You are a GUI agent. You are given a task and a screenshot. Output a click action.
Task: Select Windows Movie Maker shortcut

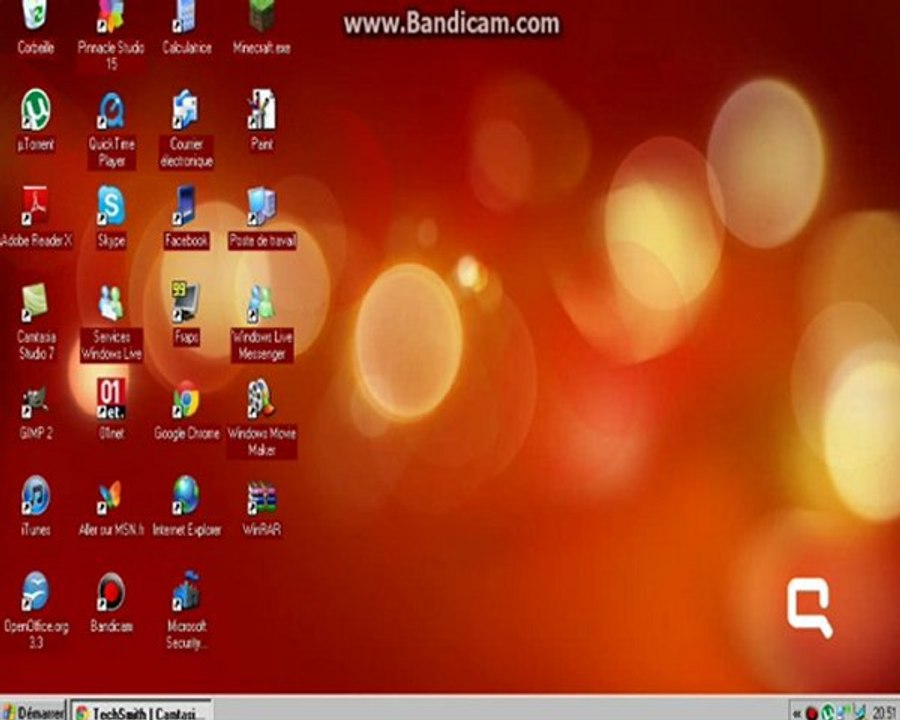click(262, 398)
